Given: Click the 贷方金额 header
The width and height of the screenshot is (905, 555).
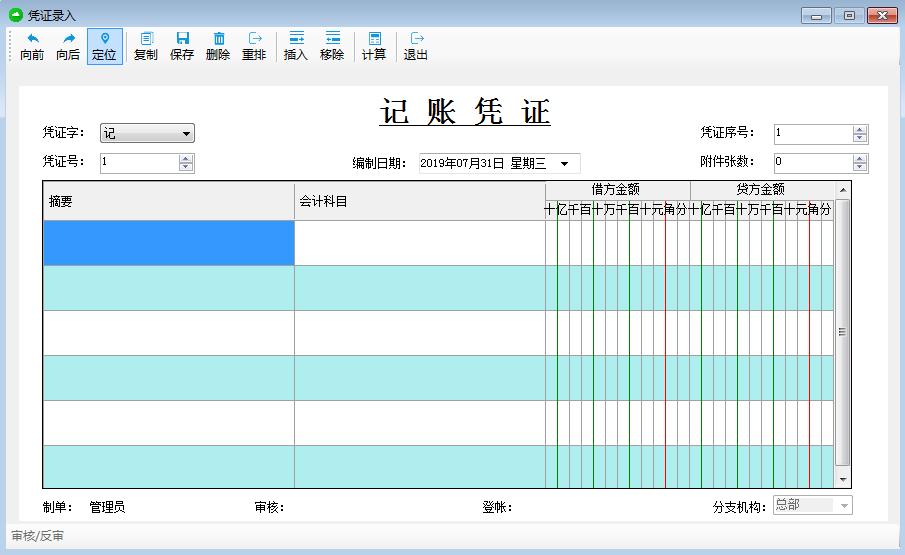Looking at the screenshot, I should click(x=761, y=189).
